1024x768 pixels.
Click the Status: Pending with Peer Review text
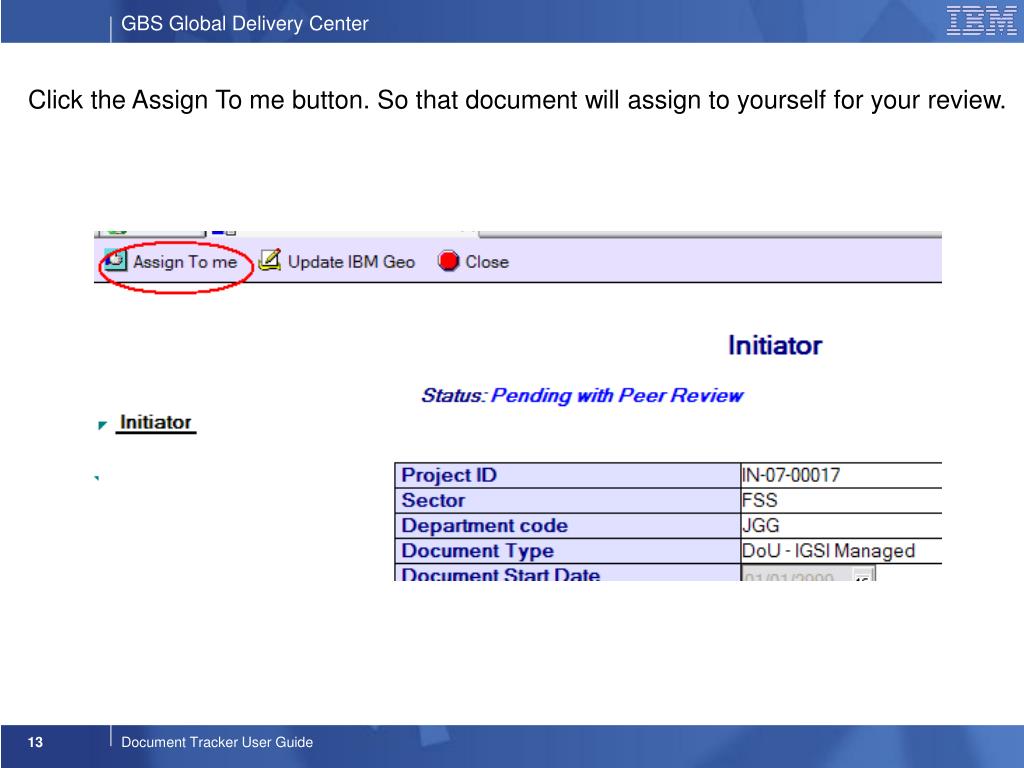pos(582,395)
